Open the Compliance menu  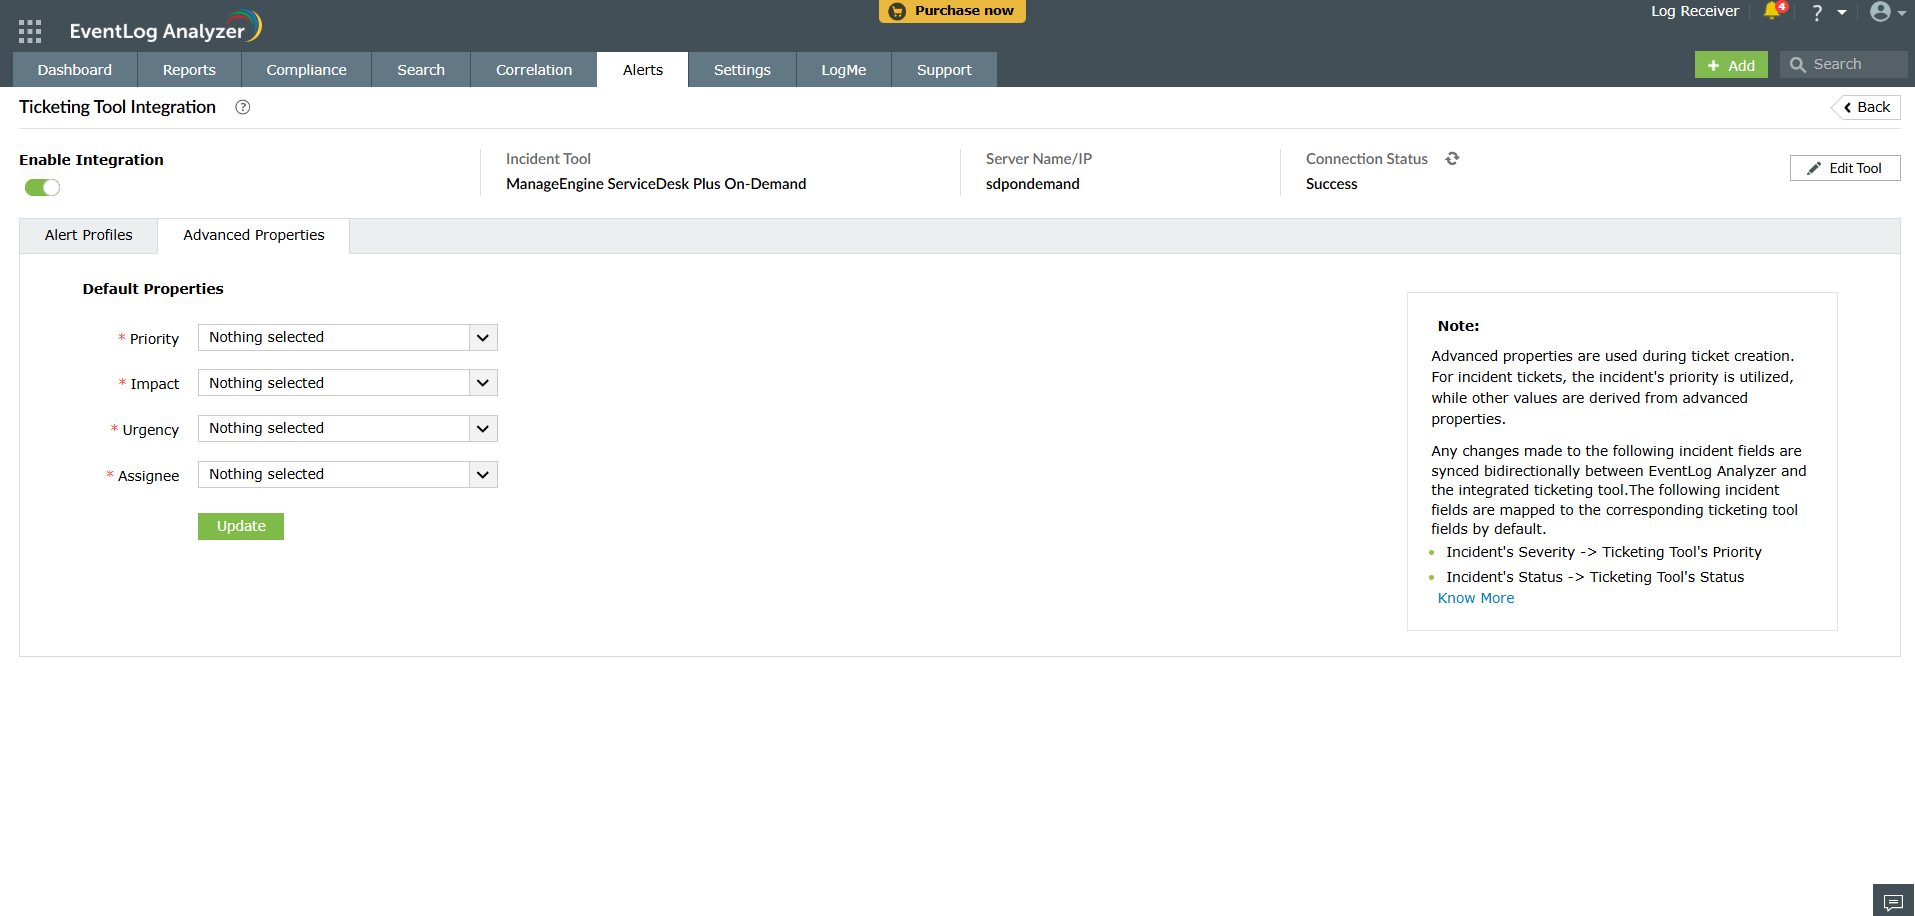305,69
